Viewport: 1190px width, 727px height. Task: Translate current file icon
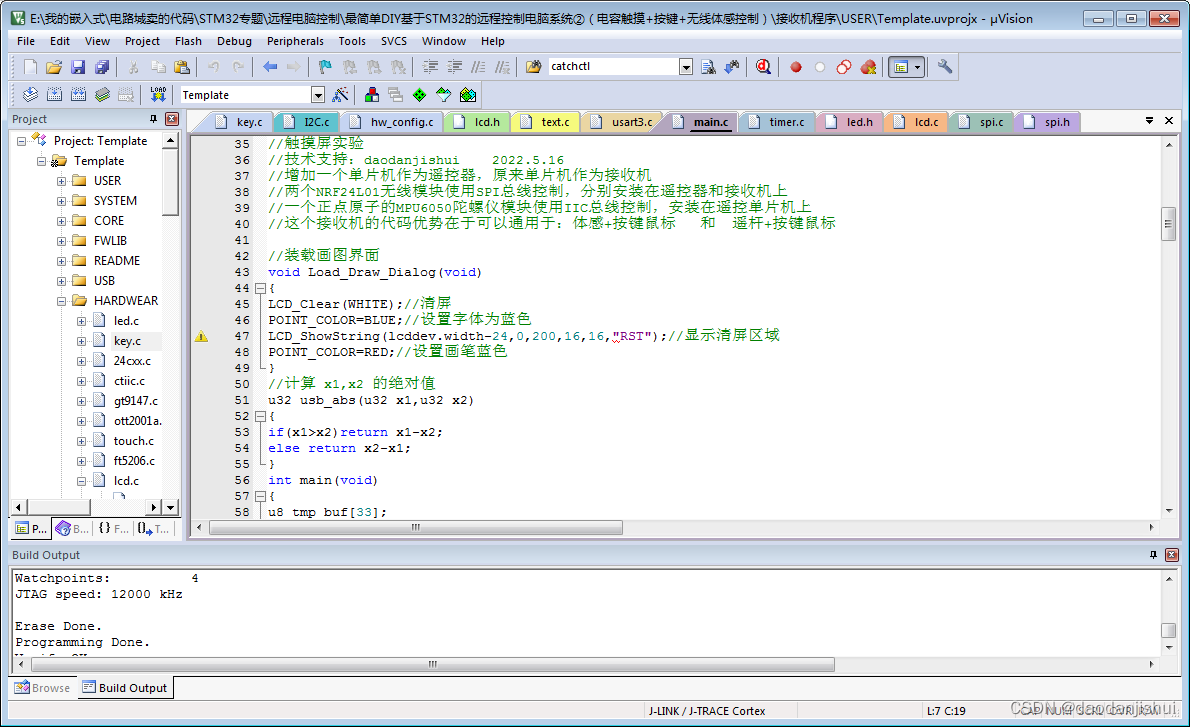click(30, 95)
